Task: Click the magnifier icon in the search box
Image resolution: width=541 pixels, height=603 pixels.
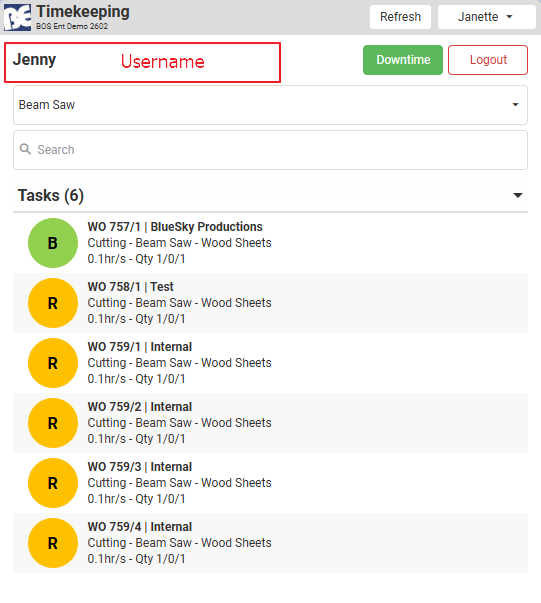Action: coord(25,149)
